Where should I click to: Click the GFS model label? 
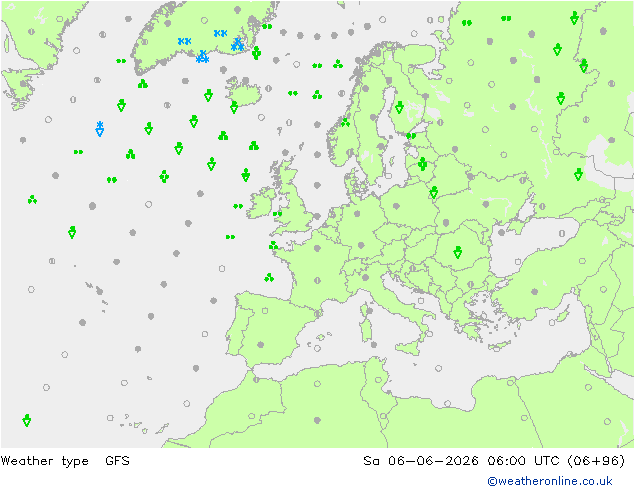117,461
